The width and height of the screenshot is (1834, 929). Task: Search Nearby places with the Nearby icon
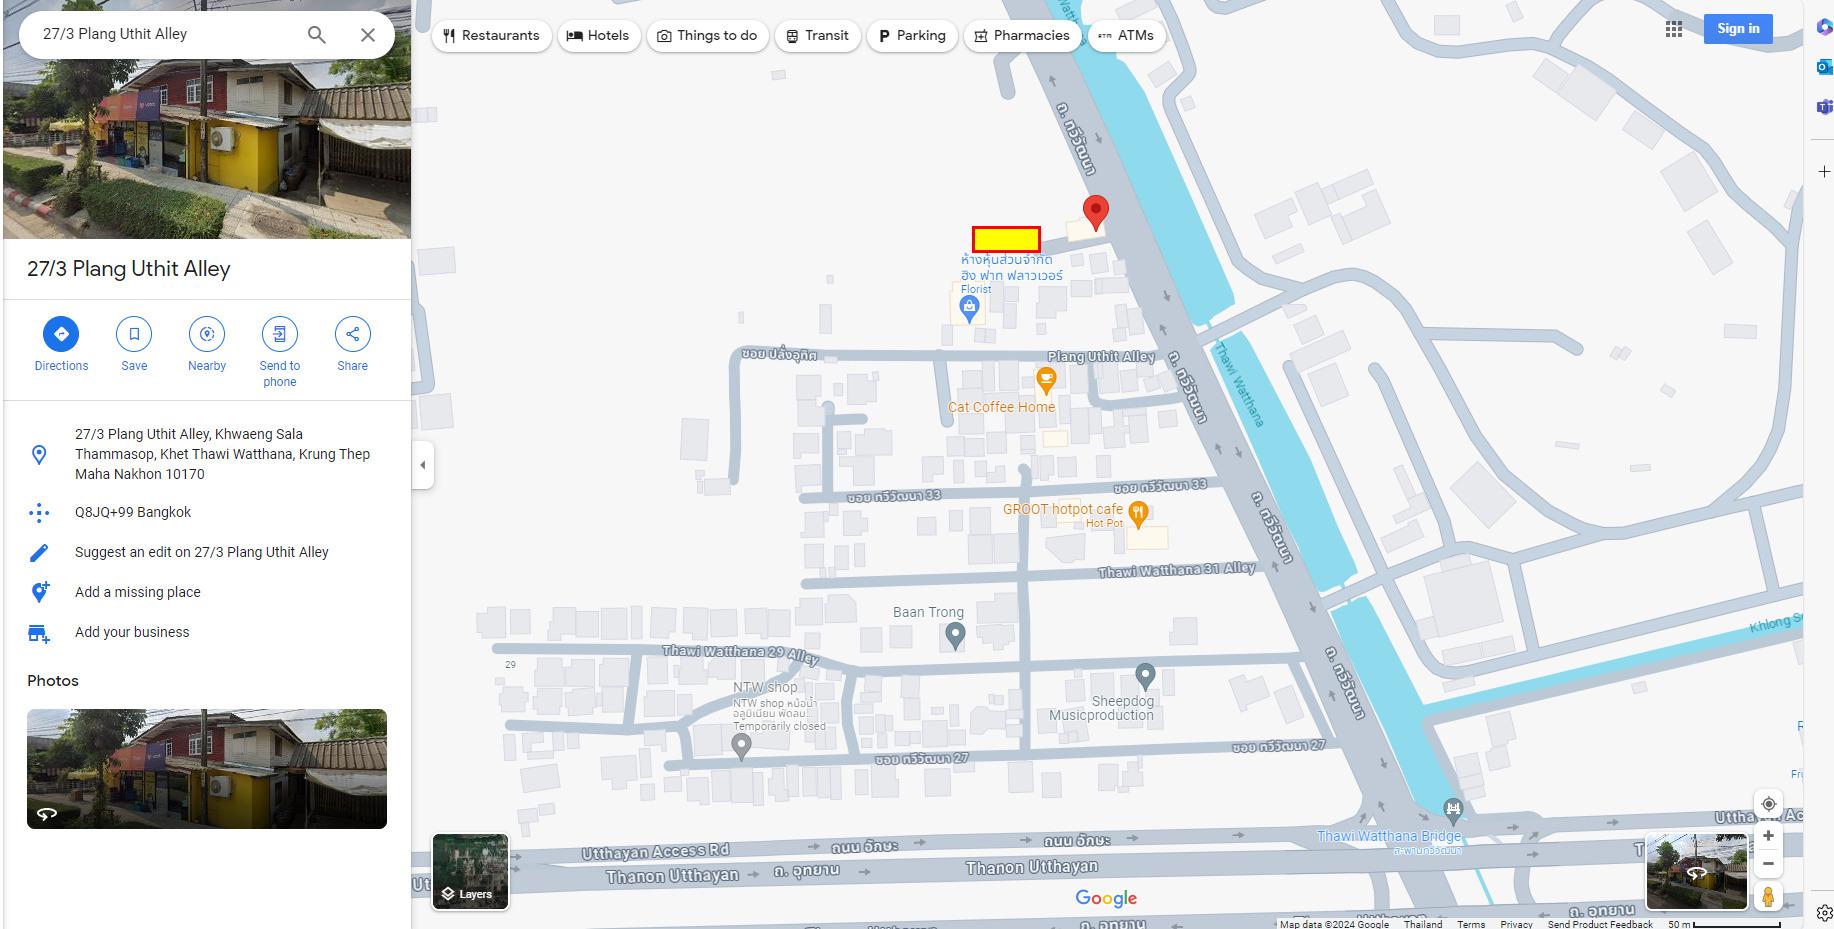coord(207,334)
